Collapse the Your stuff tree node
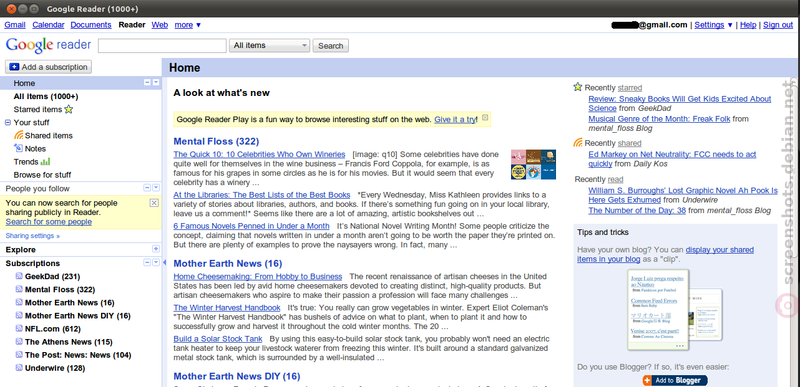Image resolution: width=800 pixels, height=387 pixels. point(8,122)
